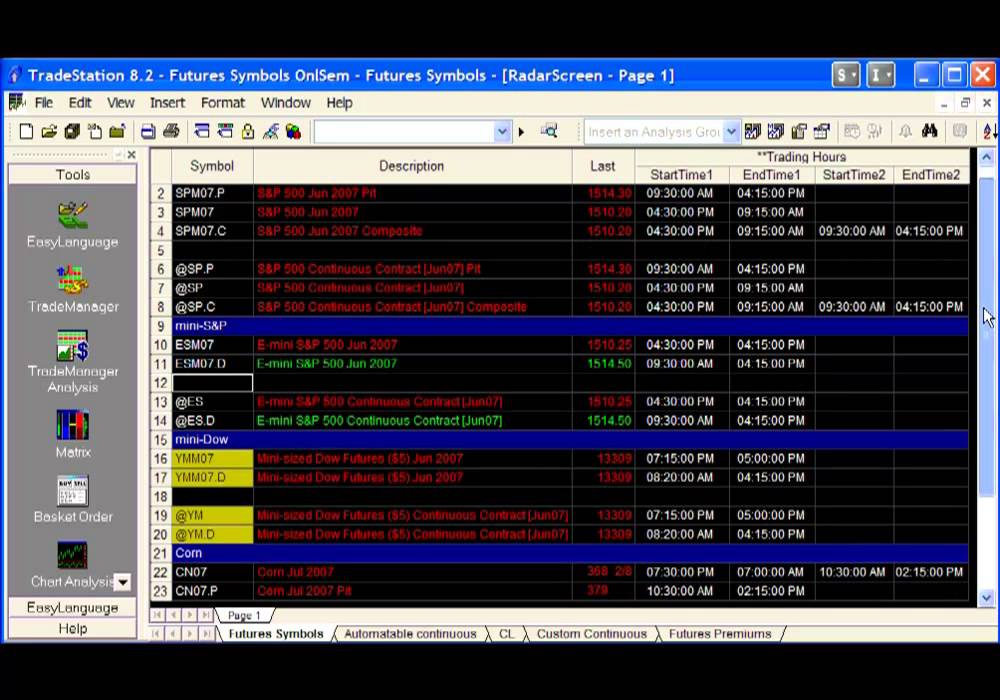Expand the Tools panel down arrow
This screenshot has height=700, width=1000.
pyautogui.click(x=122, y=581)
